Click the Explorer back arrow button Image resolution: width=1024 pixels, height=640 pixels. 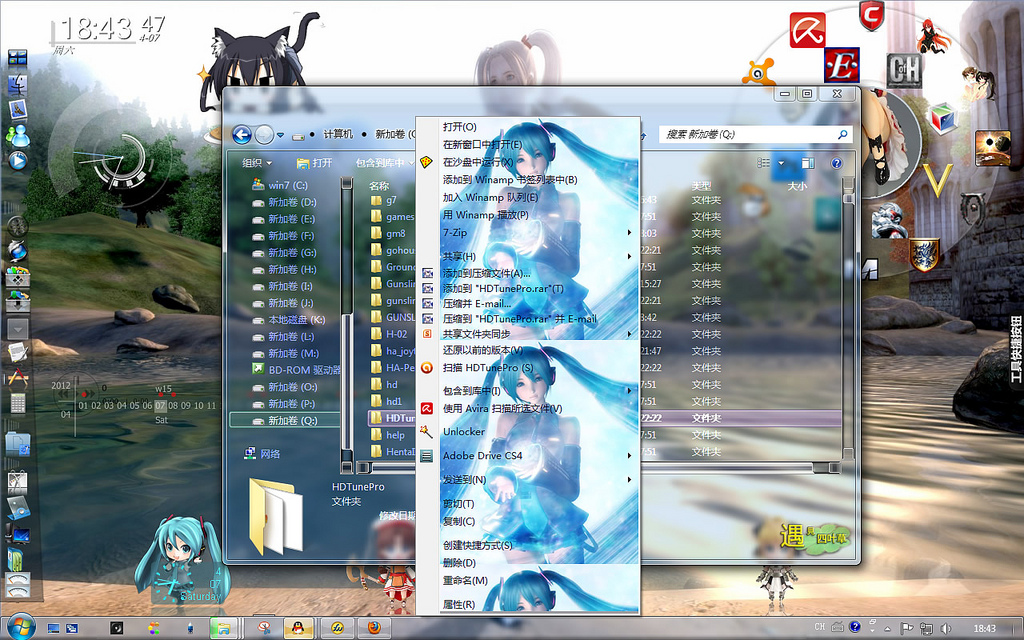click(242, 135)
